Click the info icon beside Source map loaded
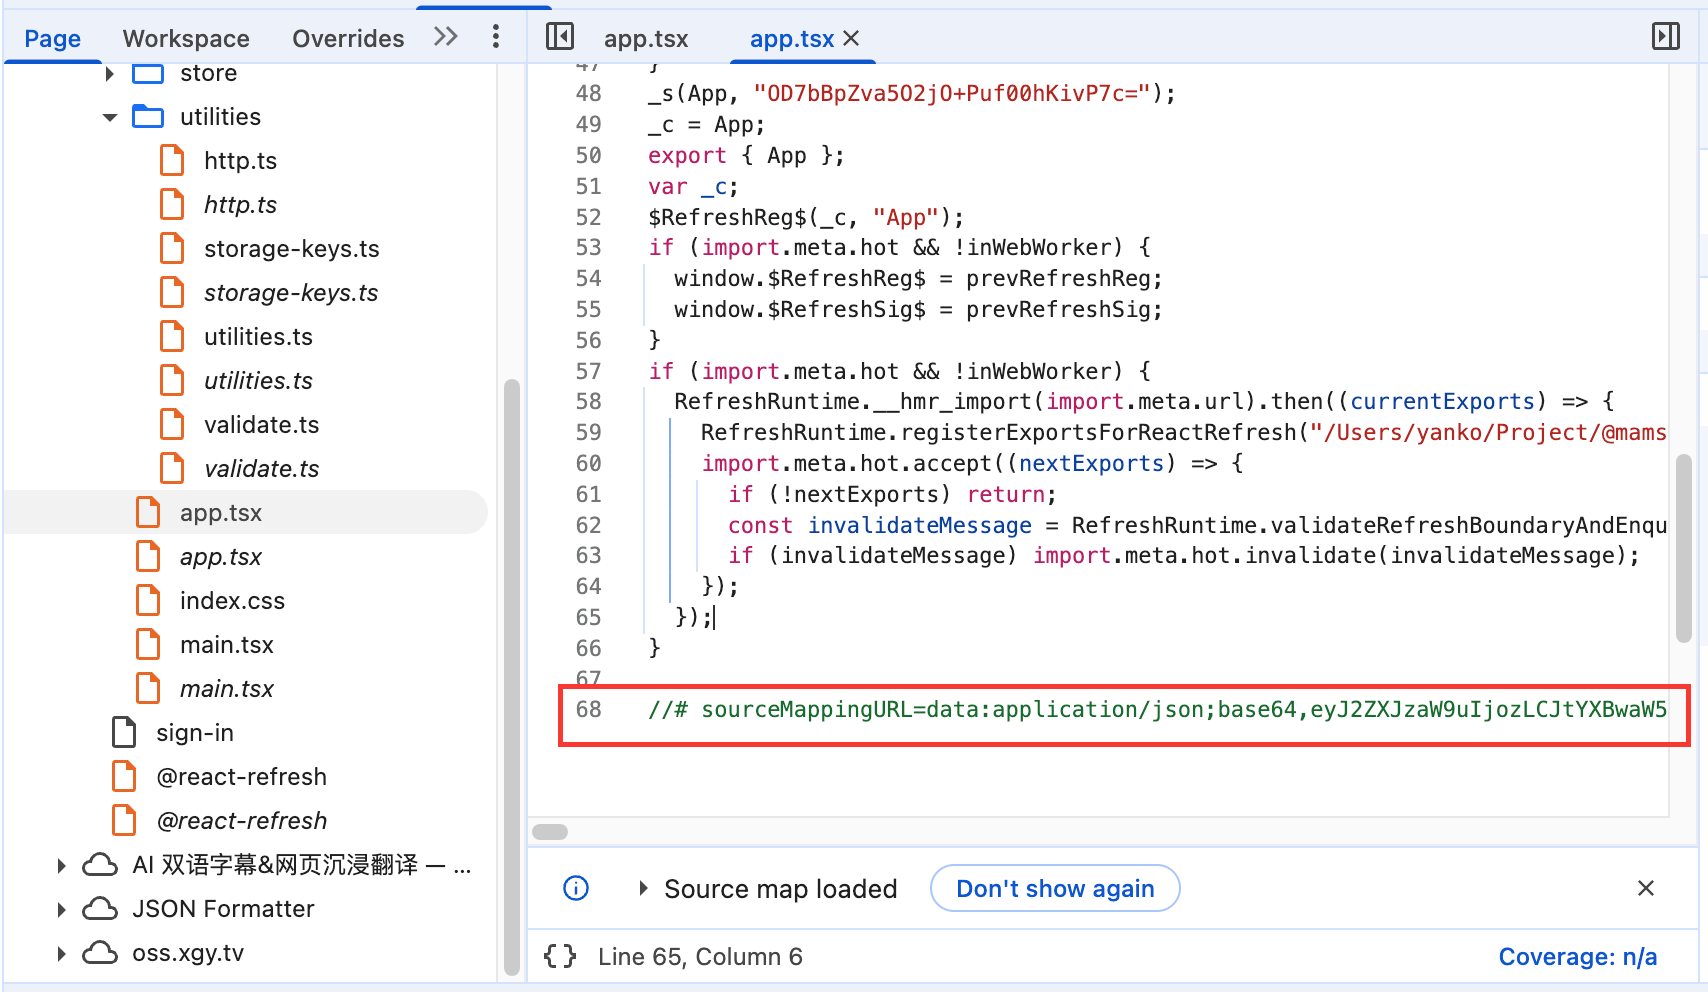The height and width of the screenshot is (992, 1708). 575,888
